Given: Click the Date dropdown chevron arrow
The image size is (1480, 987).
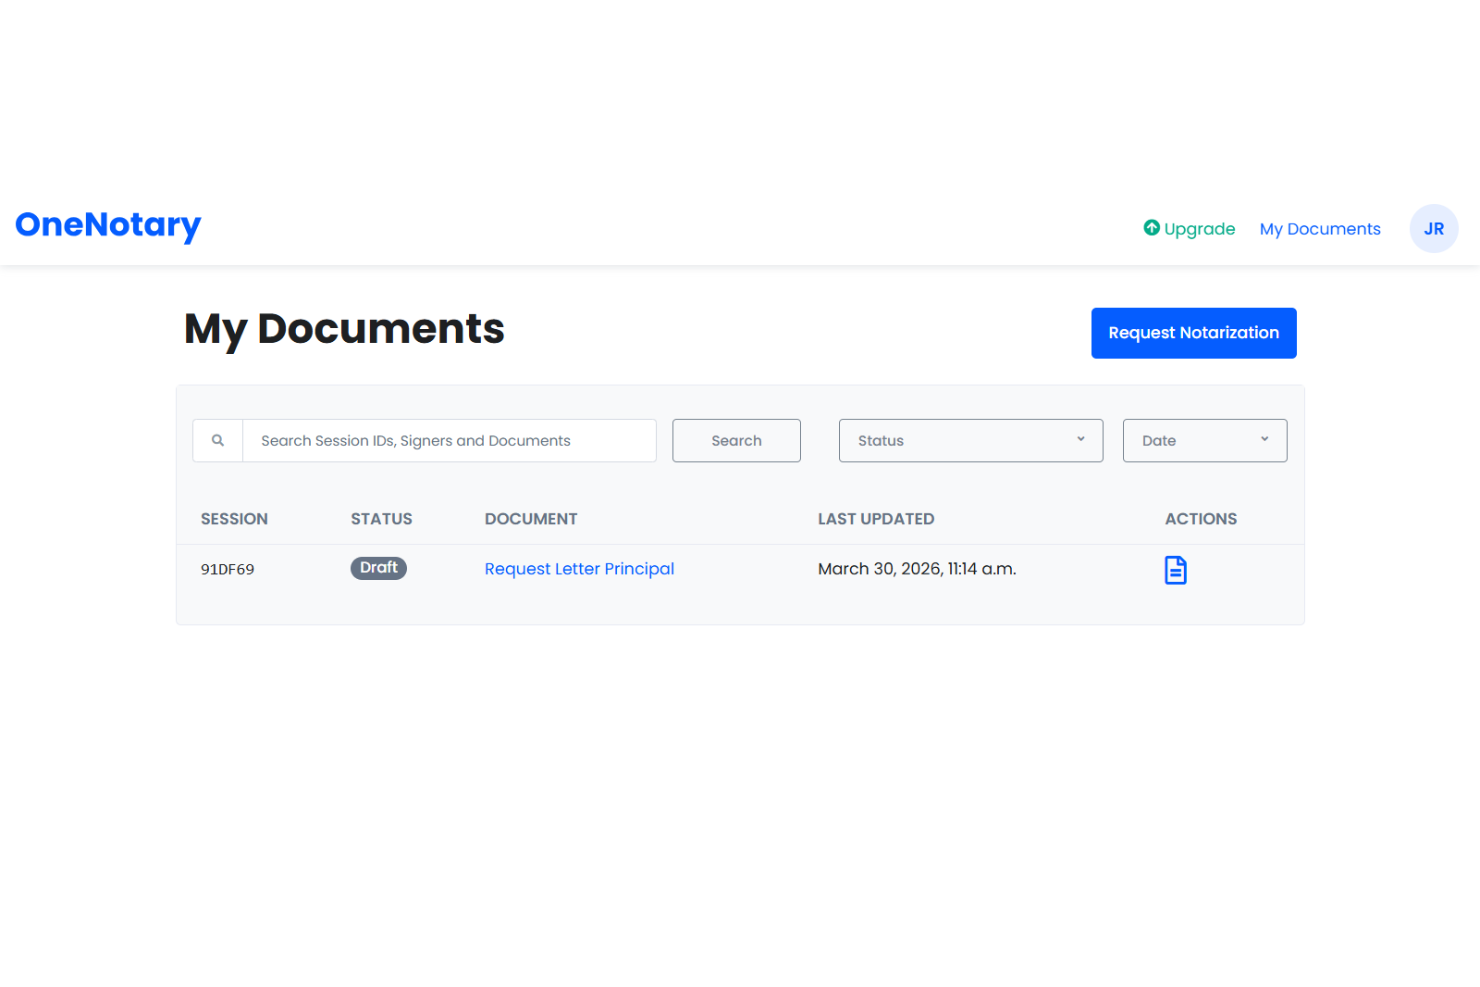Looking at the screenshot, I should coord(1264,440).
